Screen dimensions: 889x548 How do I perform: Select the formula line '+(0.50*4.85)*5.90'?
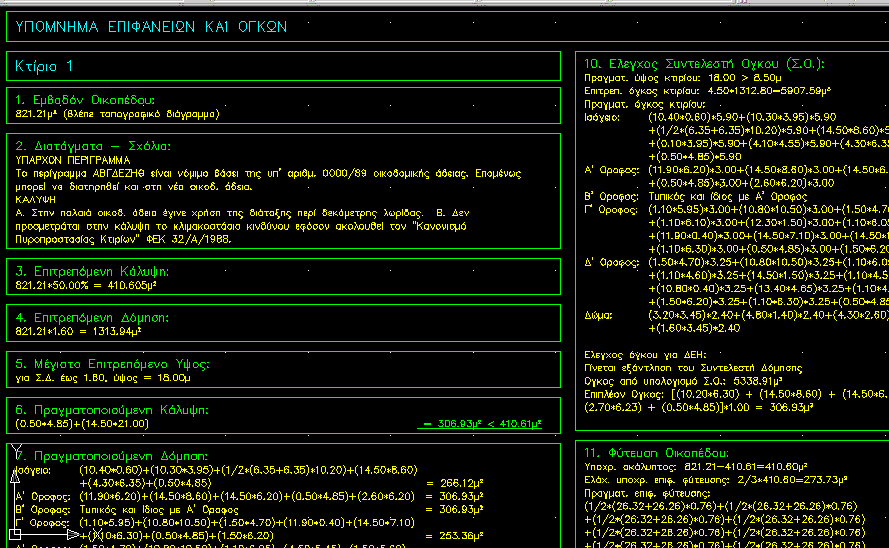click(x=695, y=156)
